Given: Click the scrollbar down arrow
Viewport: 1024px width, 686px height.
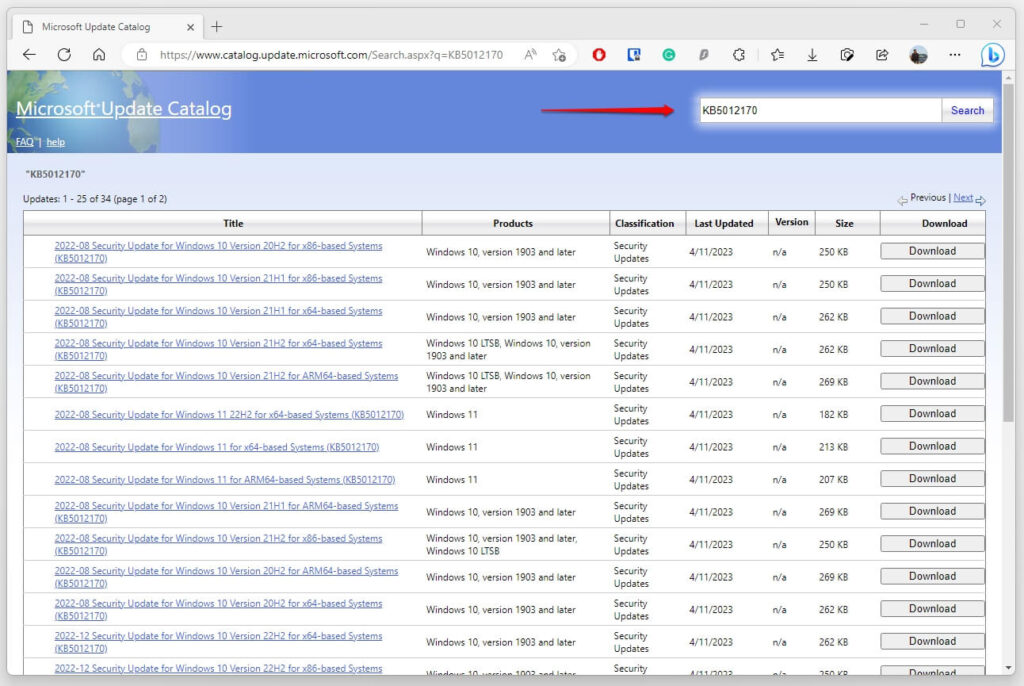Looking at the screenshot, I should click(x=1008, y=668).
